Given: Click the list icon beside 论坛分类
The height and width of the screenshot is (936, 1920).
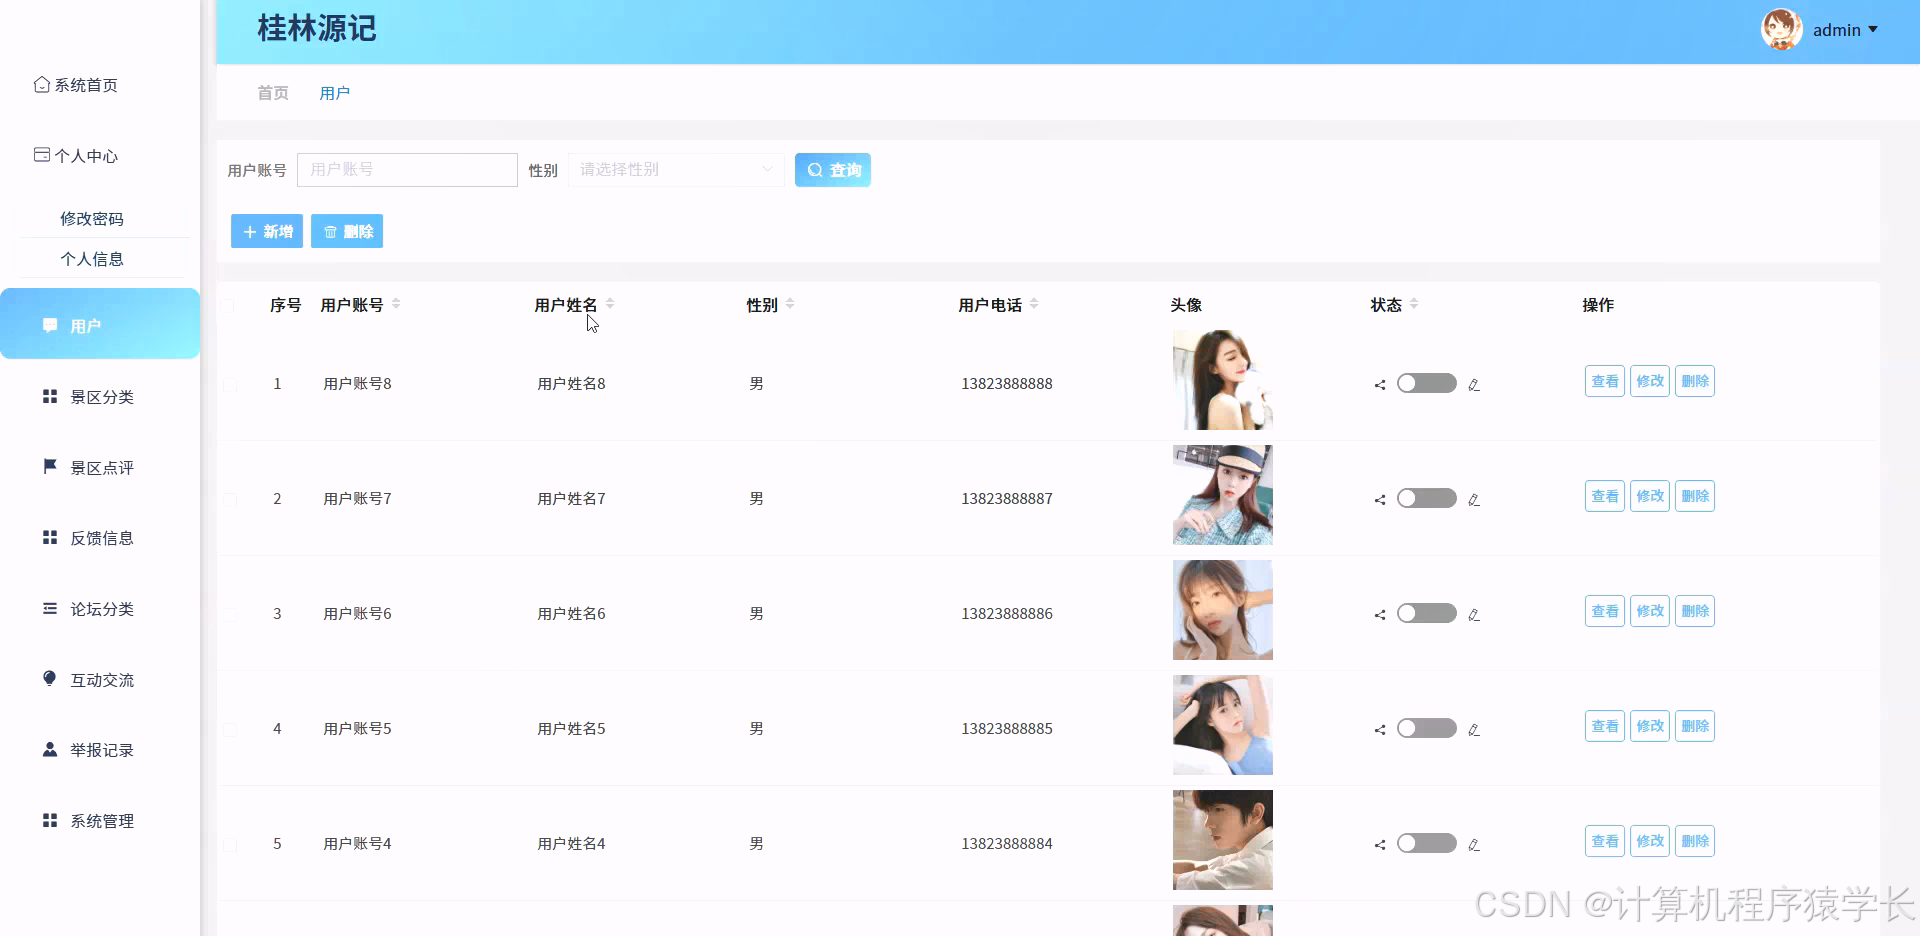Looking at the screenshot, I should tap(50, 608).
